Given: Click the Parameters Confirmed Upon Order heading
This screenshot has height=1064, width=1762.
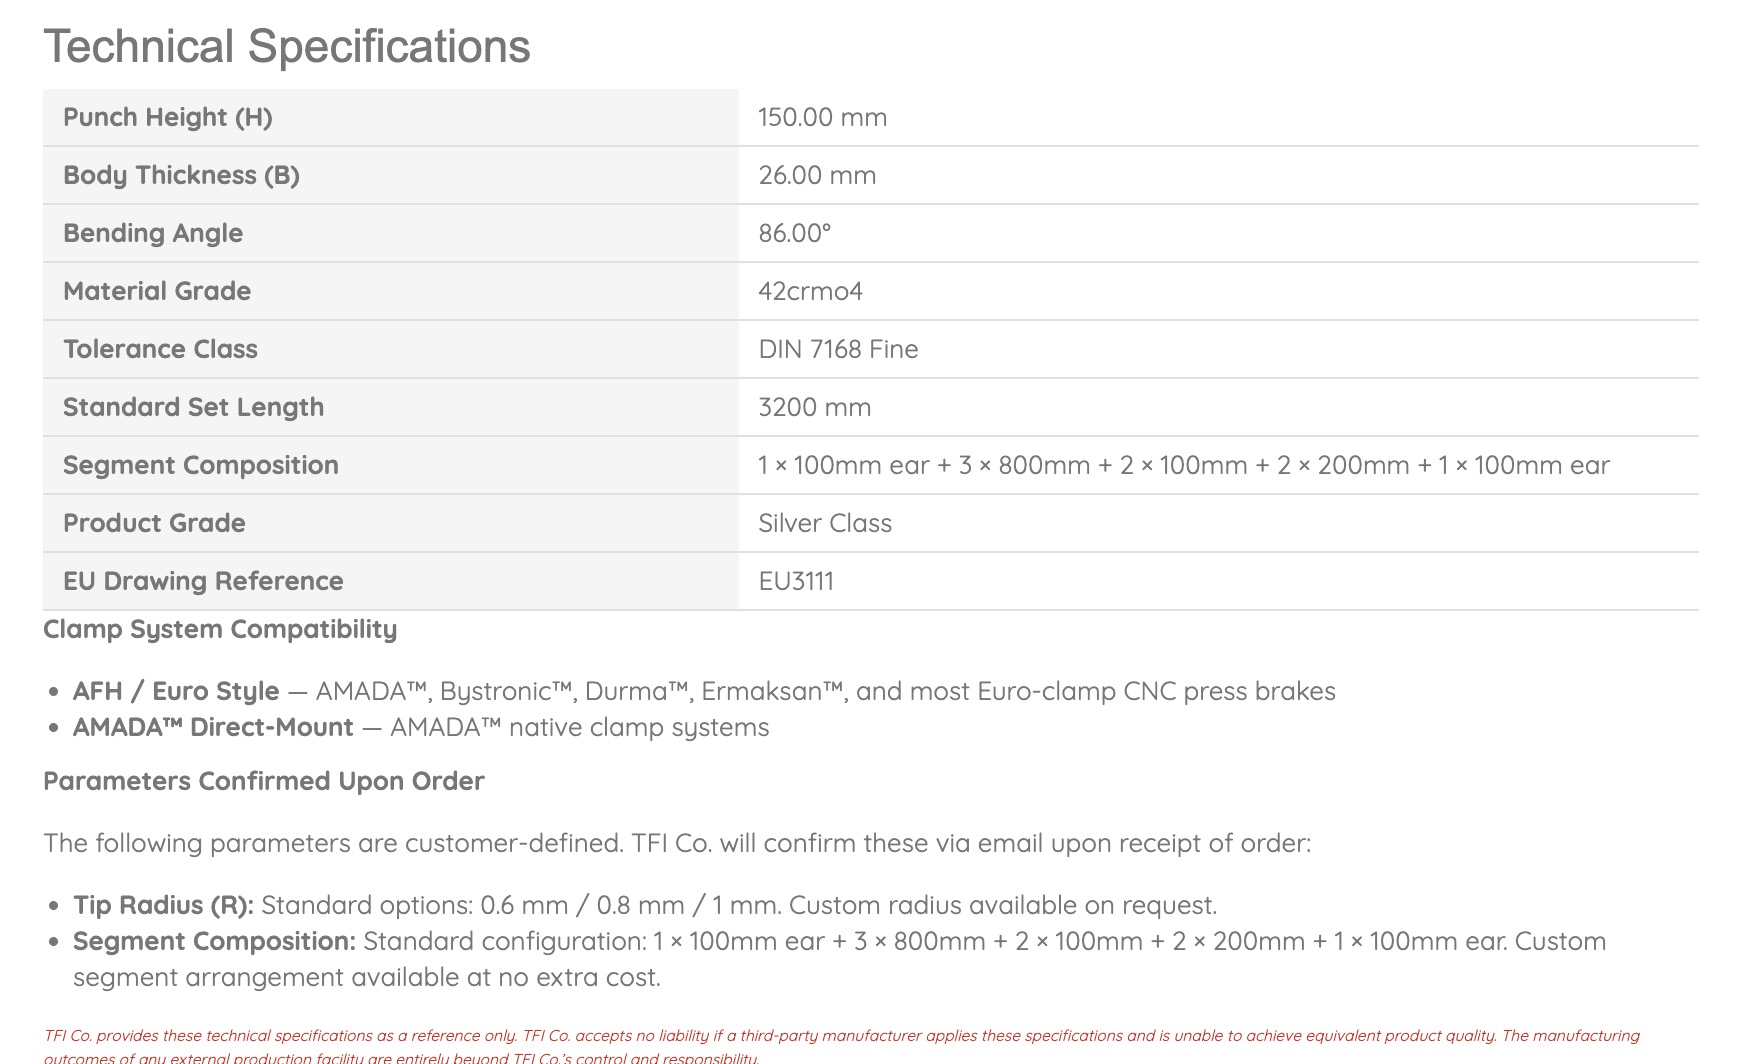Looking at the screenshot, I should point(263,781).
